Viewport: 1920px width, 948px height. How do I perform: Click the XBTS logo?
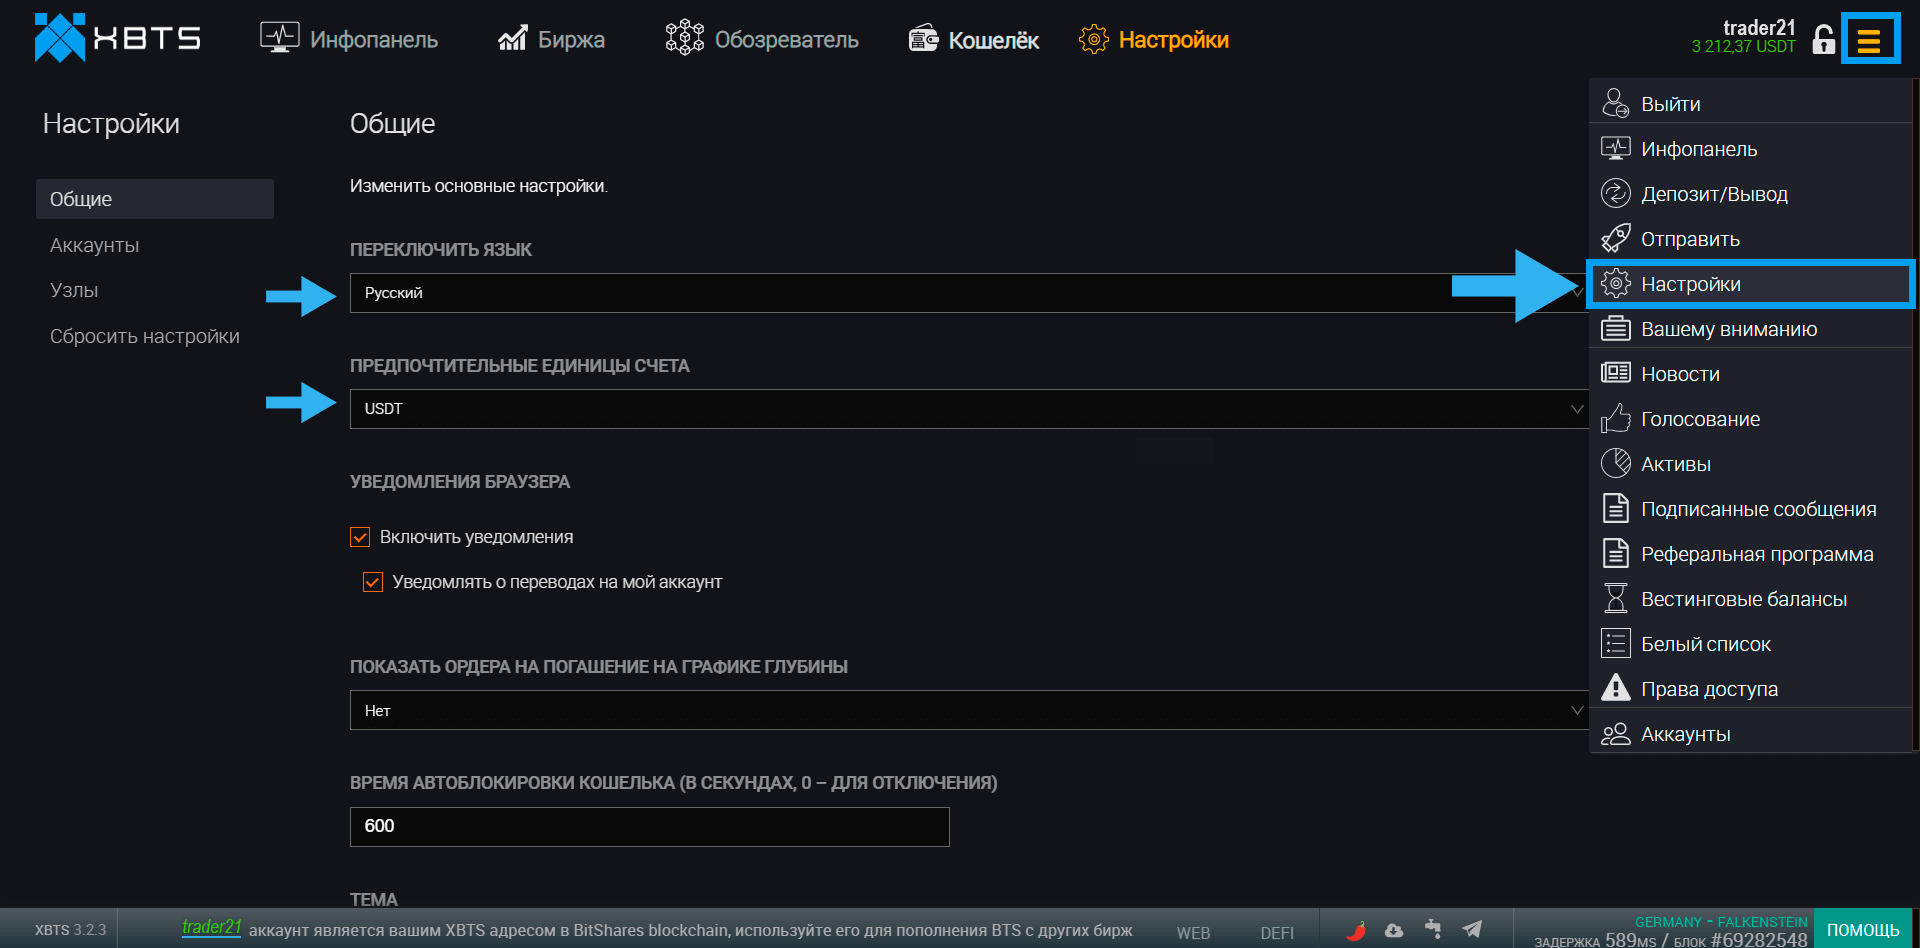point(117,38)
